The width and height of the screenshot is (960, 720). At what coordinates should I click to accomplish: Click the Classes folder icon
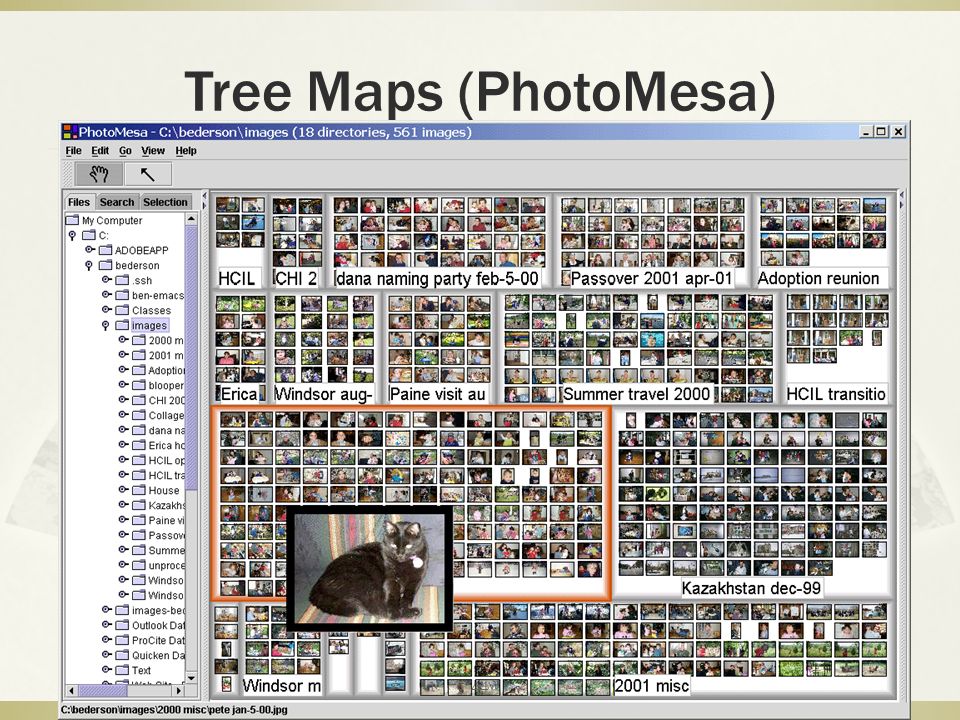122,310
